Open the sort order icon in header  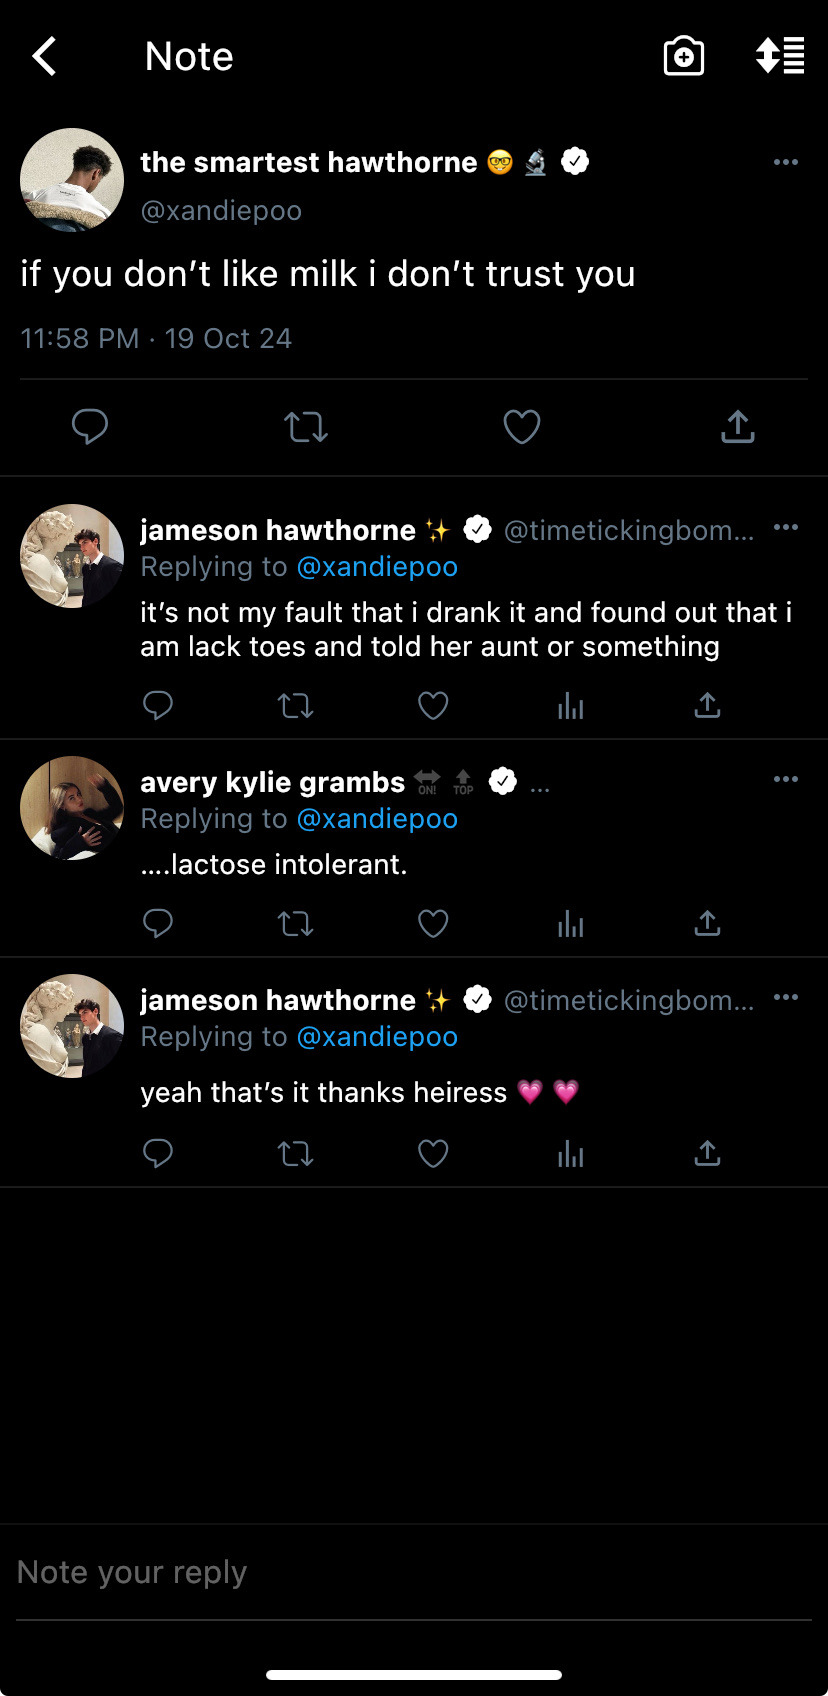point(780,57)
